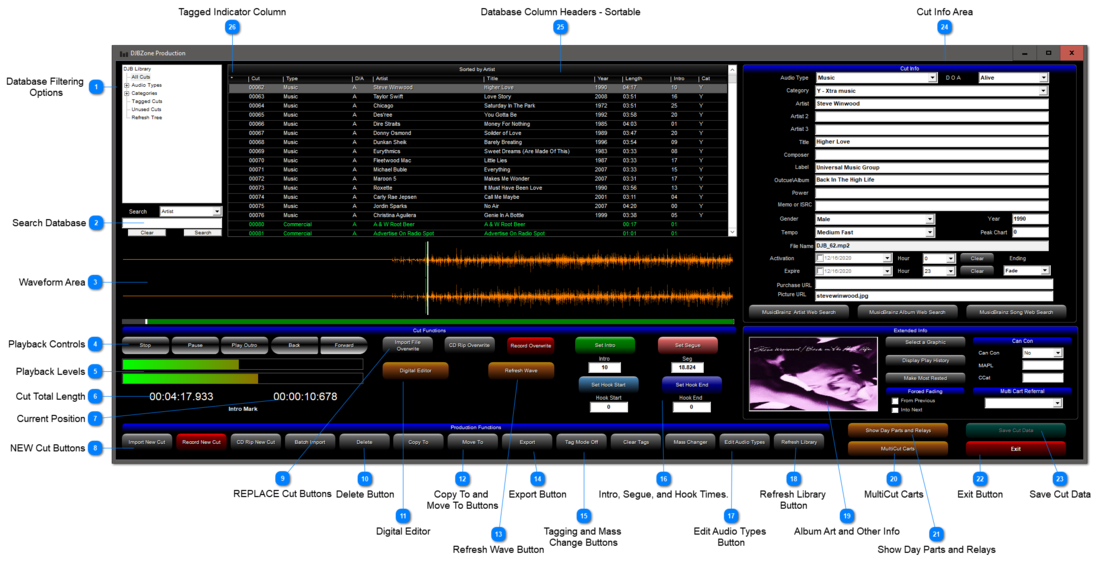The height and width of the screenshot is (563, 1099).
Task: Open the Search field type dropdown showing Artist
Action: pyautogui.click(x=217, y=211)
